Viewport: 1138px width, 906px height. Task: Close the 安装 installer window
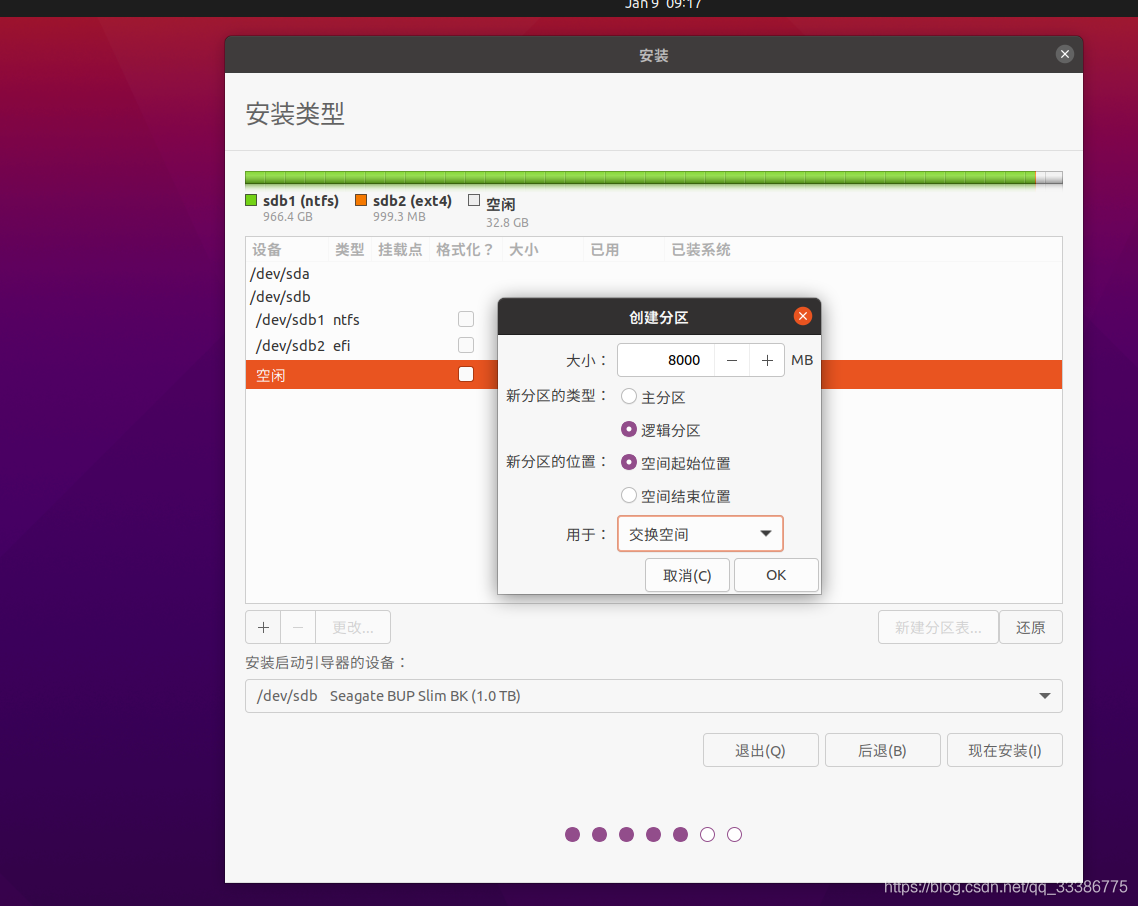coord(1065,54)
